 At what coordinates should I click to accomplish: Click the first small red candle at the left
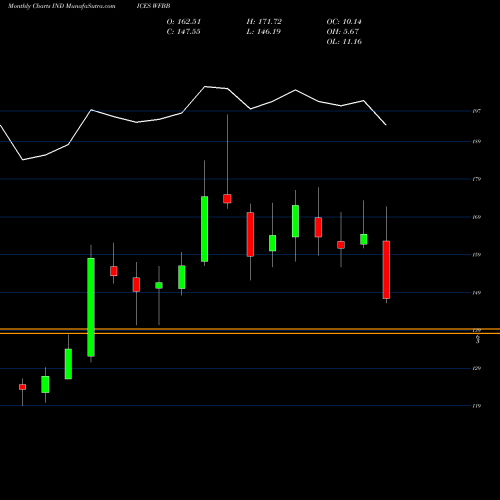[22, 387]
